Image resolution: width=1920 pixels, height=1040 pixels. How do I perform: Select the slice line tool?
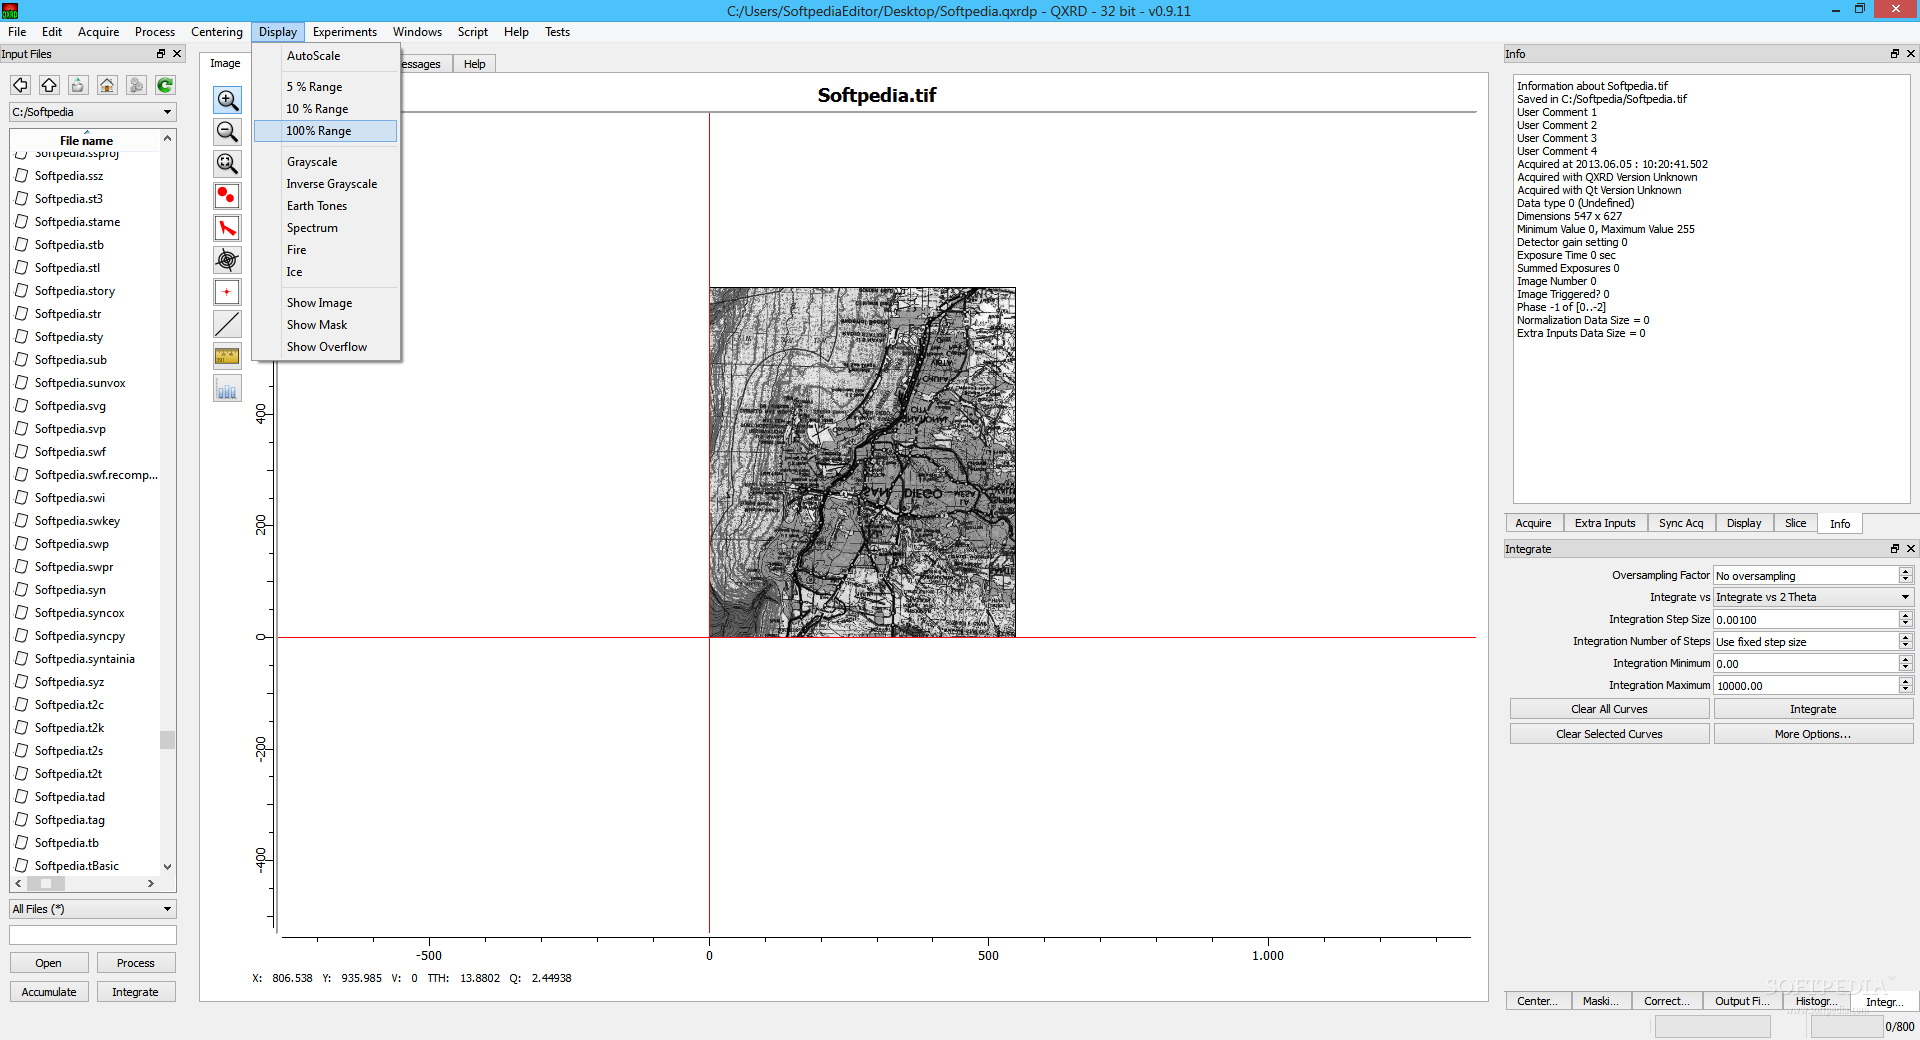(227, 324)
